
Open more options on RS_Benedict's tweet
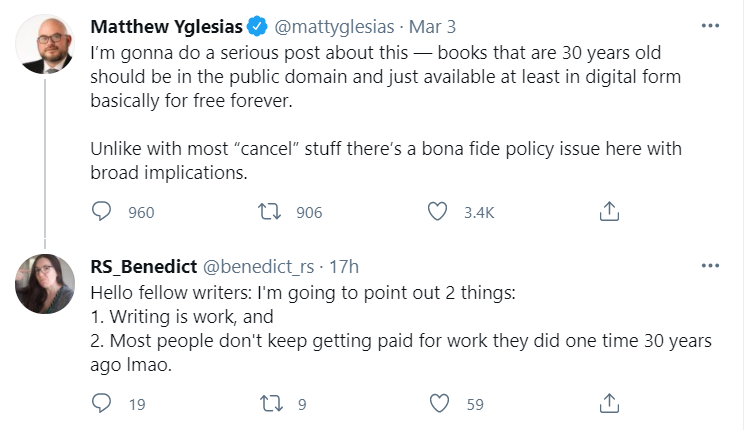coord(711,266)
